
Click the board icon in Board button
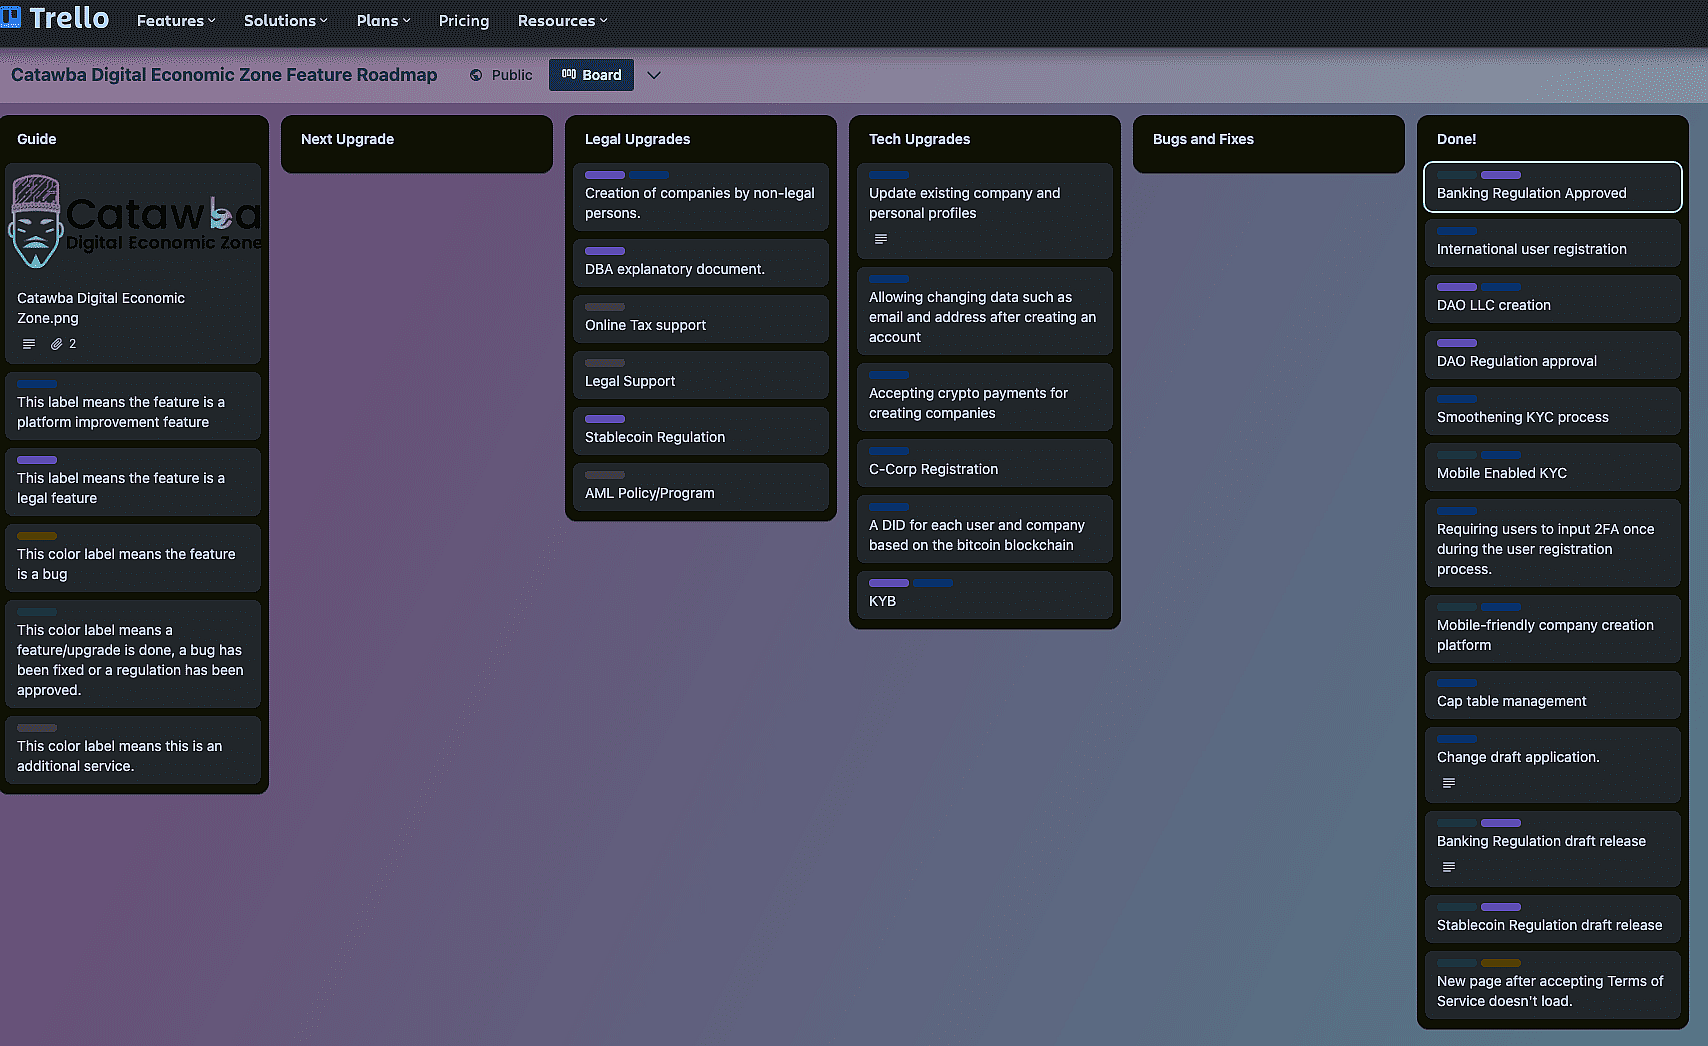click(x=569, y=75)
